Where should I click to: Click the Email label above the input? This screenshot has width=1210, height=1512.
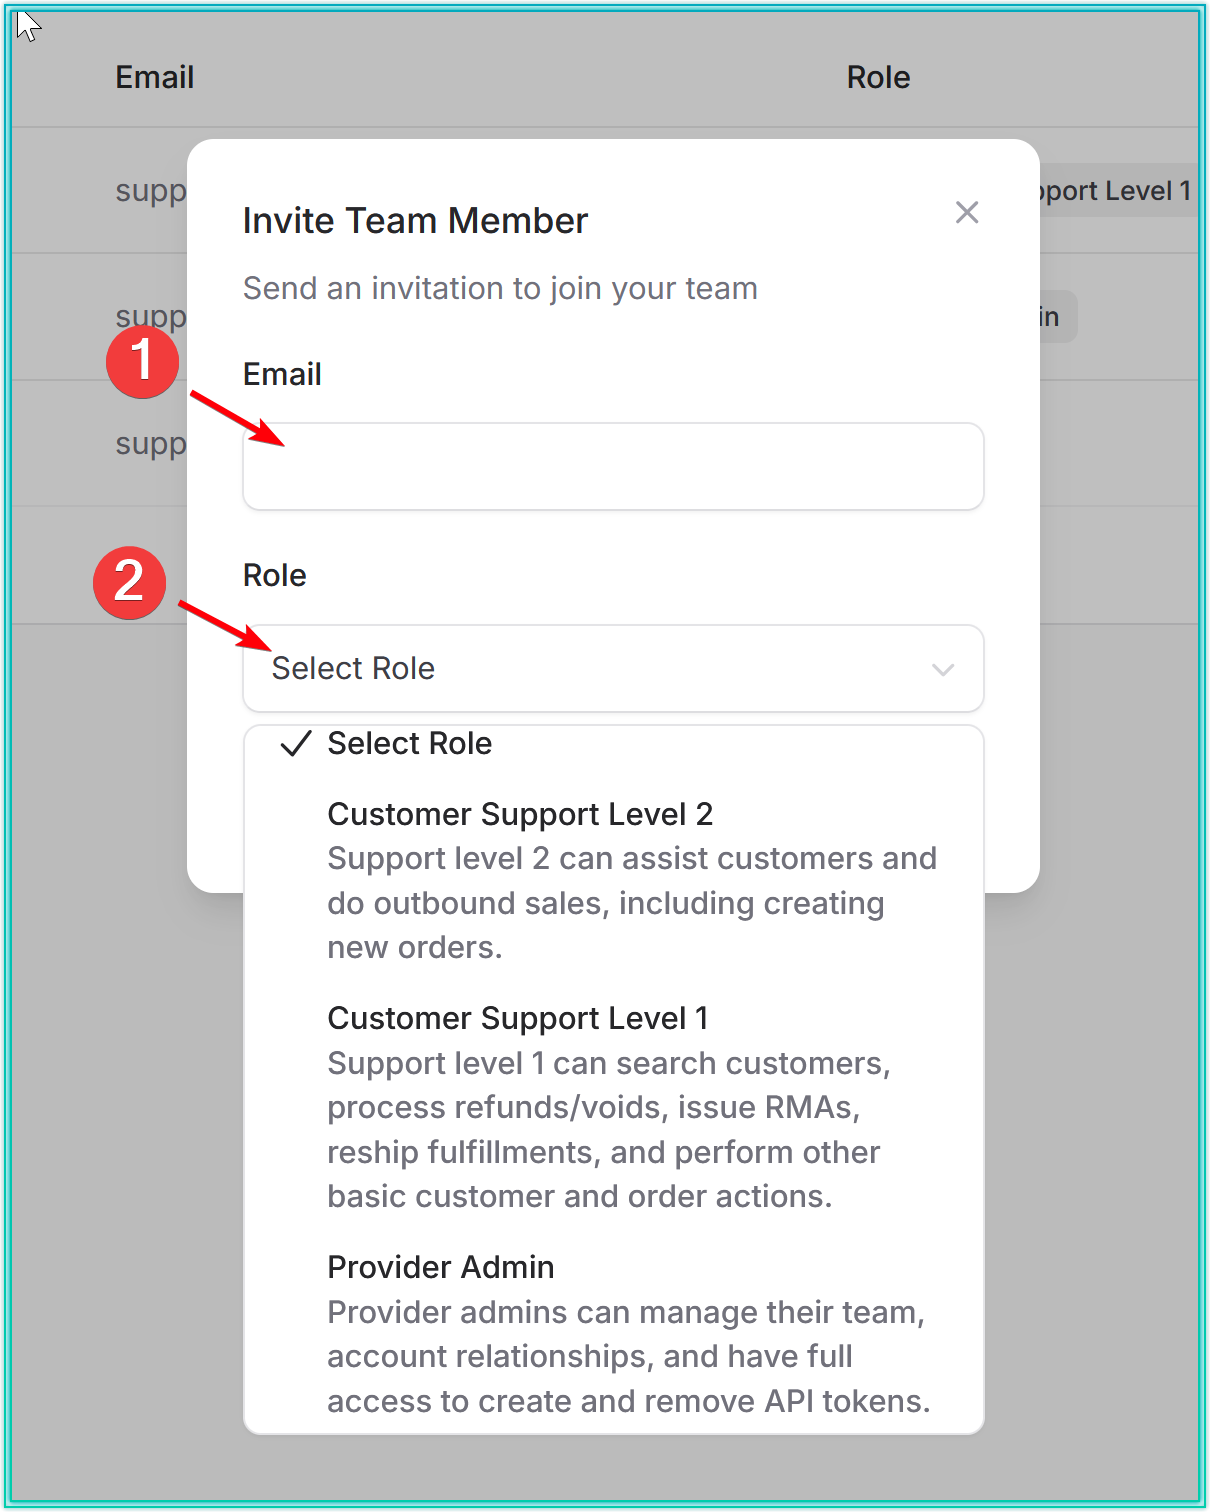click(x=282, y=374)
